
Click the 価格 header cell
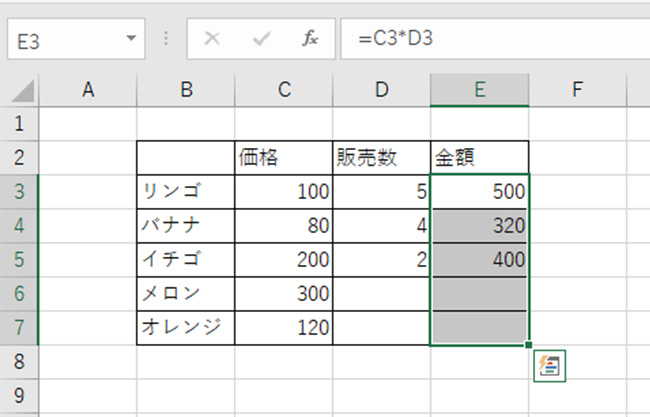(x=284, y=158)
